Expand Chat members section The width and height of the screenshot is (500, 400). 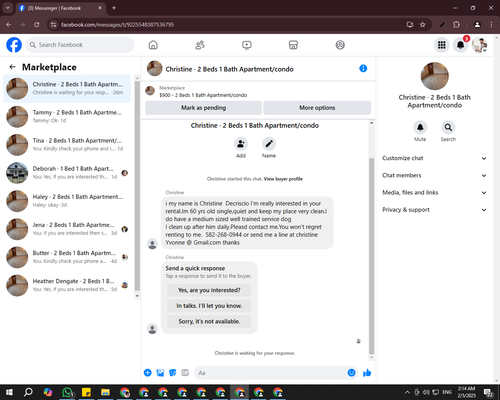click(434, 175)
